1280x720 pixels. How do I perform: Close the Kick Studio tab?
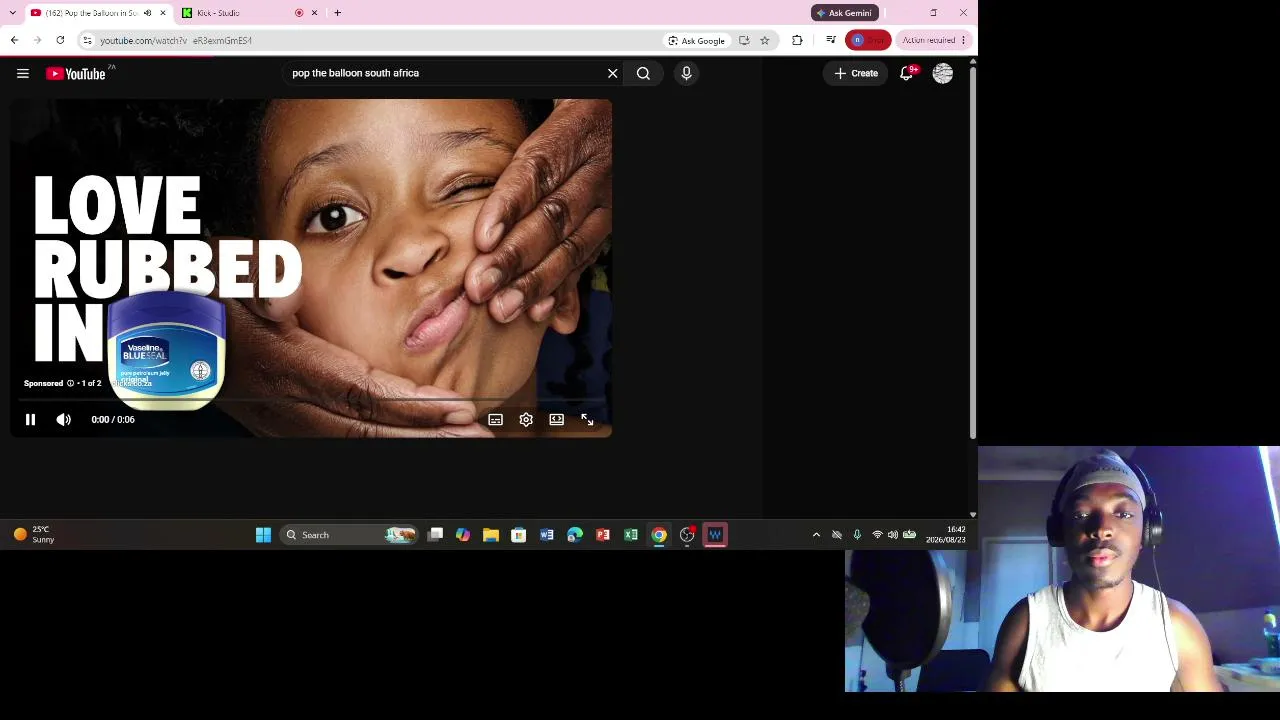pos(314,13)
